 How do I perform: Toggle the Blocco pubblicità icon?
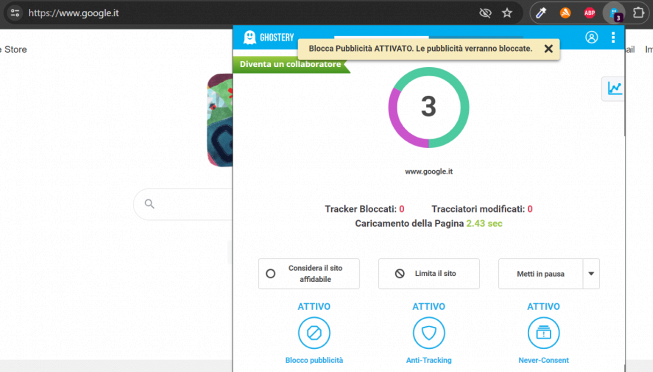coord(314,333)
